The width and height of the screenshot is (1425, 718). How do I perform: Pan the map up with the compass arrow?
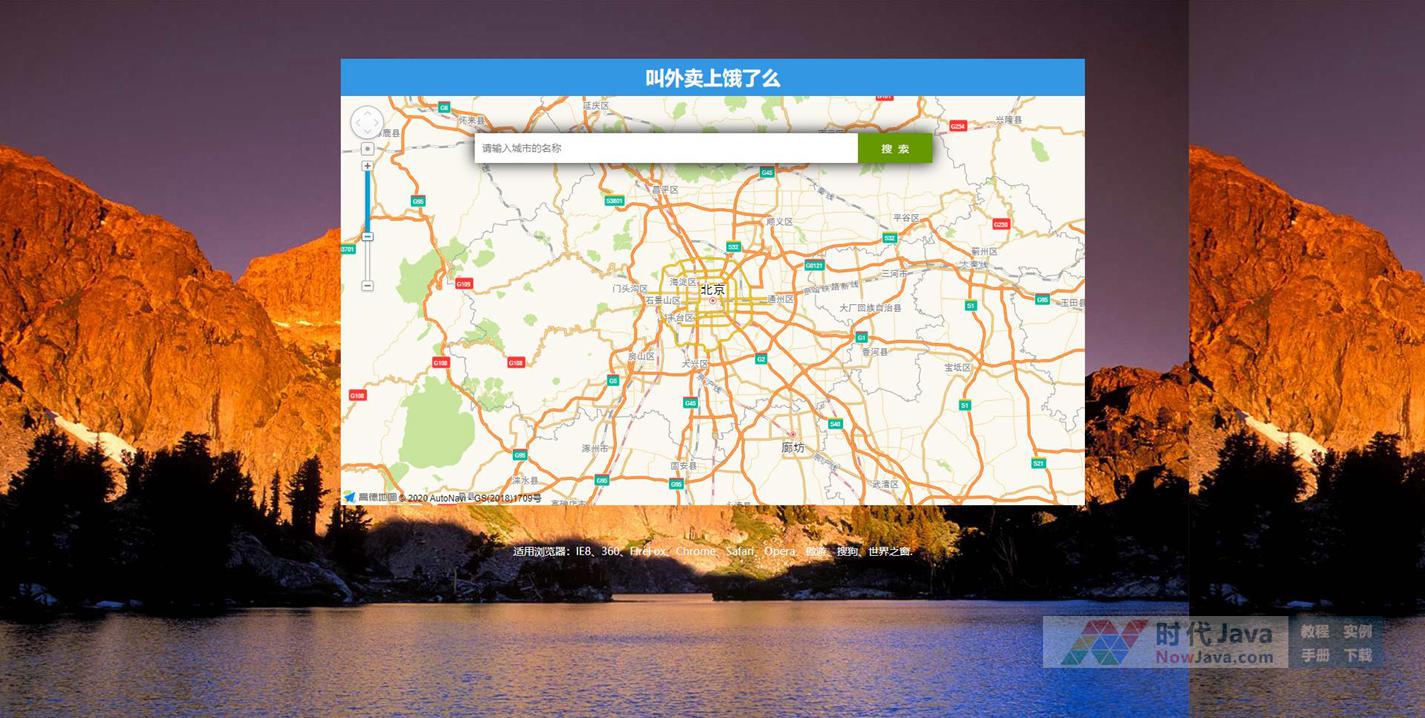pyautogui.click(x=367, y=112)
